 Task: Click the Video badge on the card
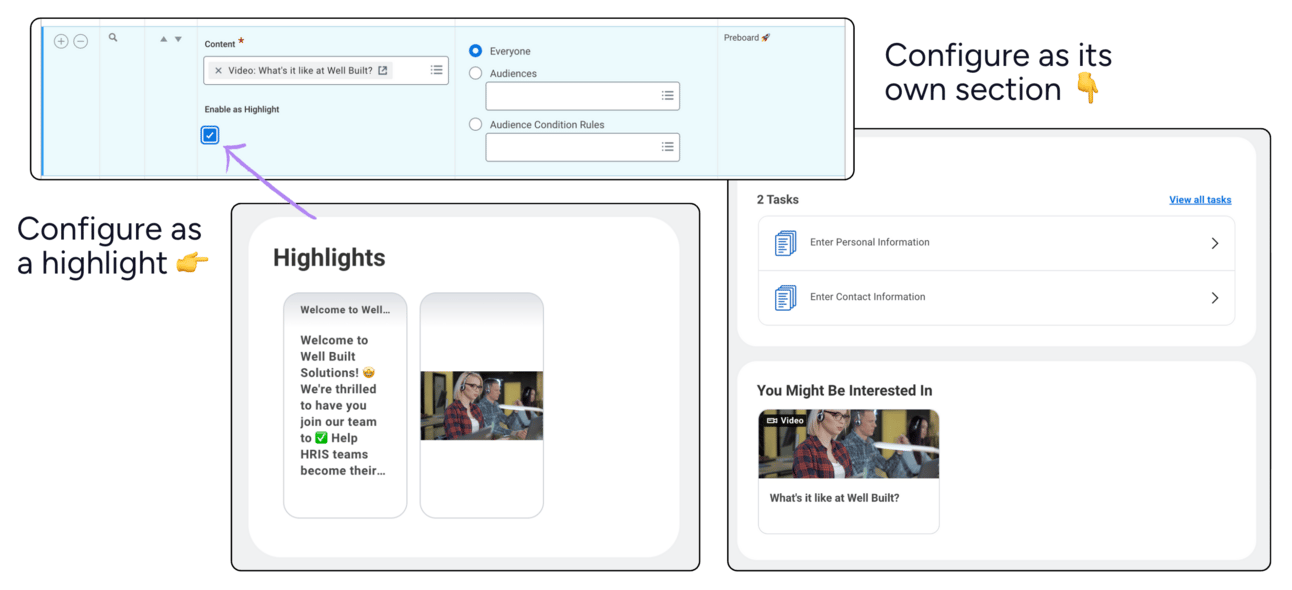[785, 421]
